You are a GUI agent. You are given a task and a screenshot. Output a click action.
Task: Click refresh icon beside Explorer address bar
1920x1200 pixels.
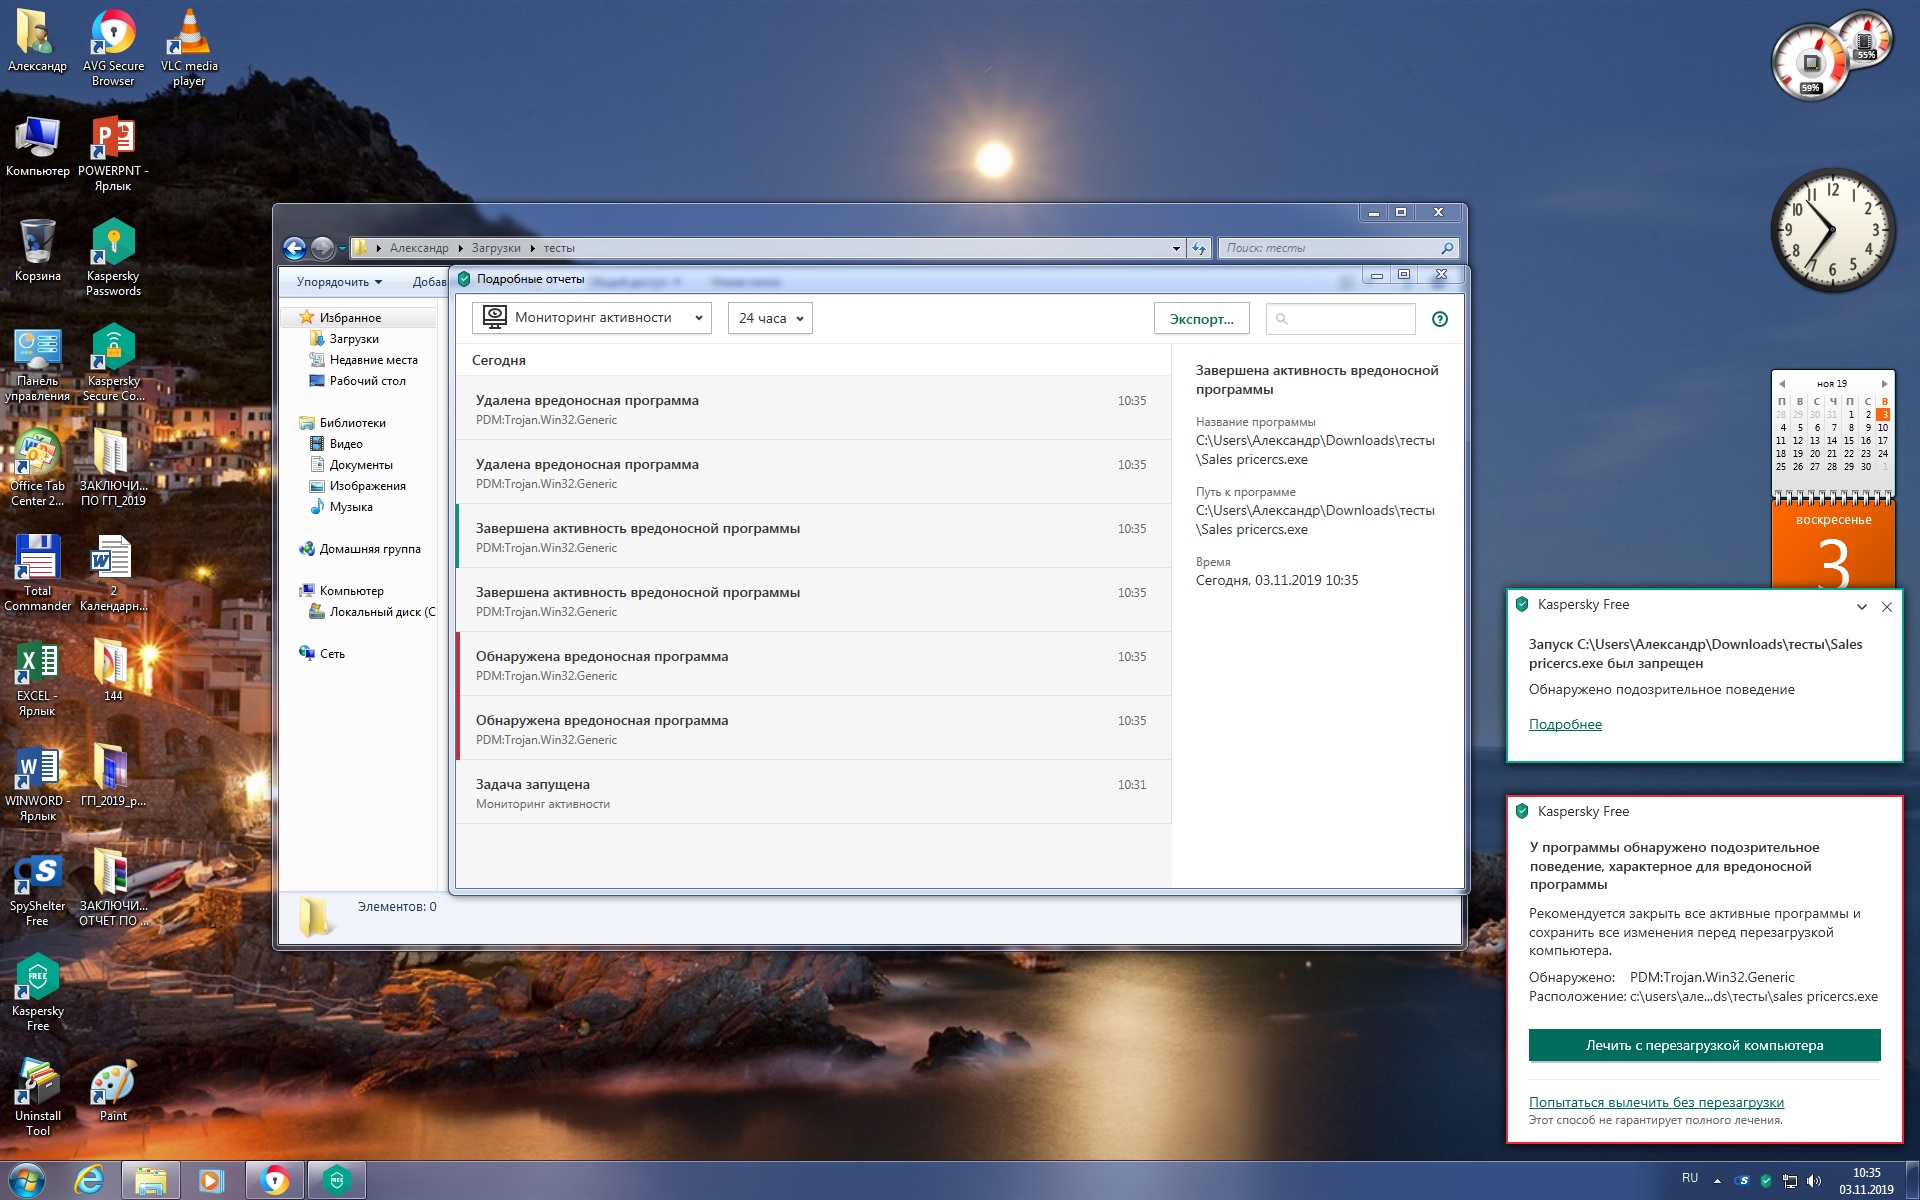1199,248
